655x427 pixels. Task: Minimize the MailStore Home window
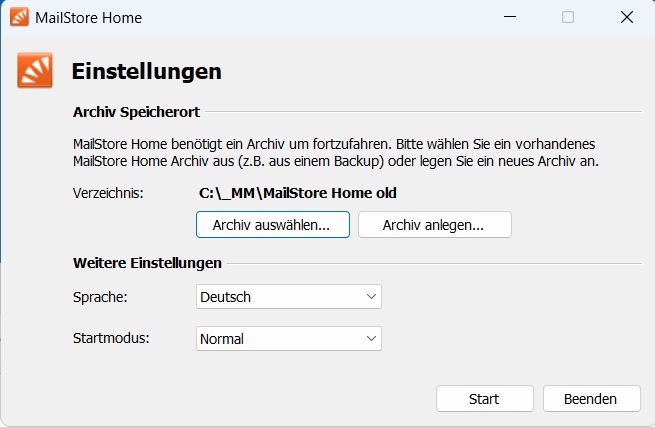(x=510, y=17)
